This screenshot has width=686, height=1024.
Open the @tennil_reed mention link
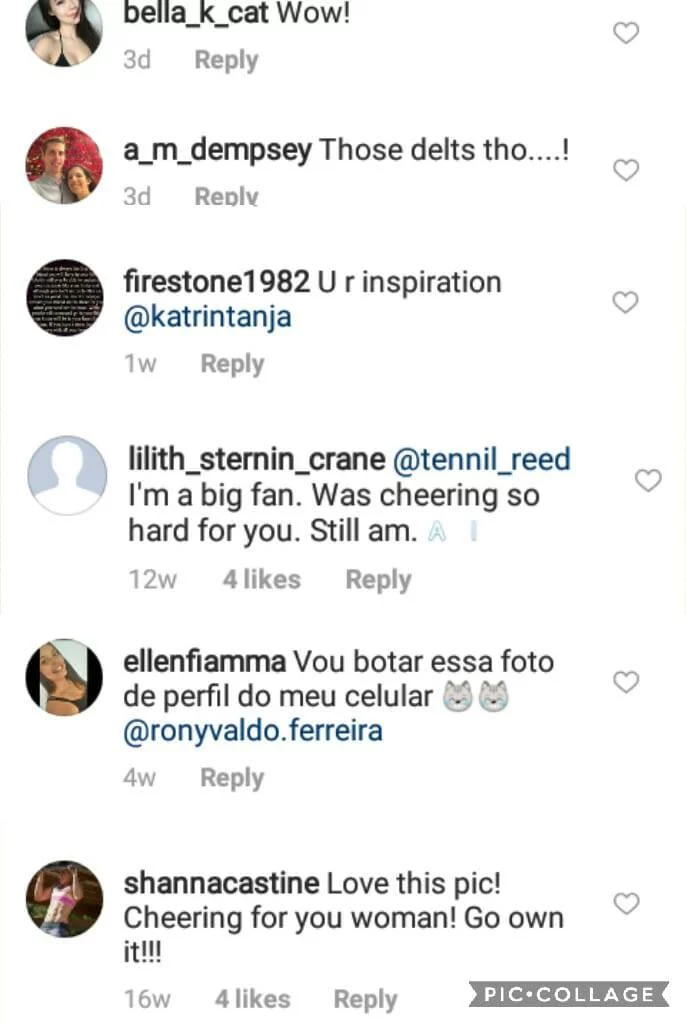pyautogui.click(x=482, y=459)
